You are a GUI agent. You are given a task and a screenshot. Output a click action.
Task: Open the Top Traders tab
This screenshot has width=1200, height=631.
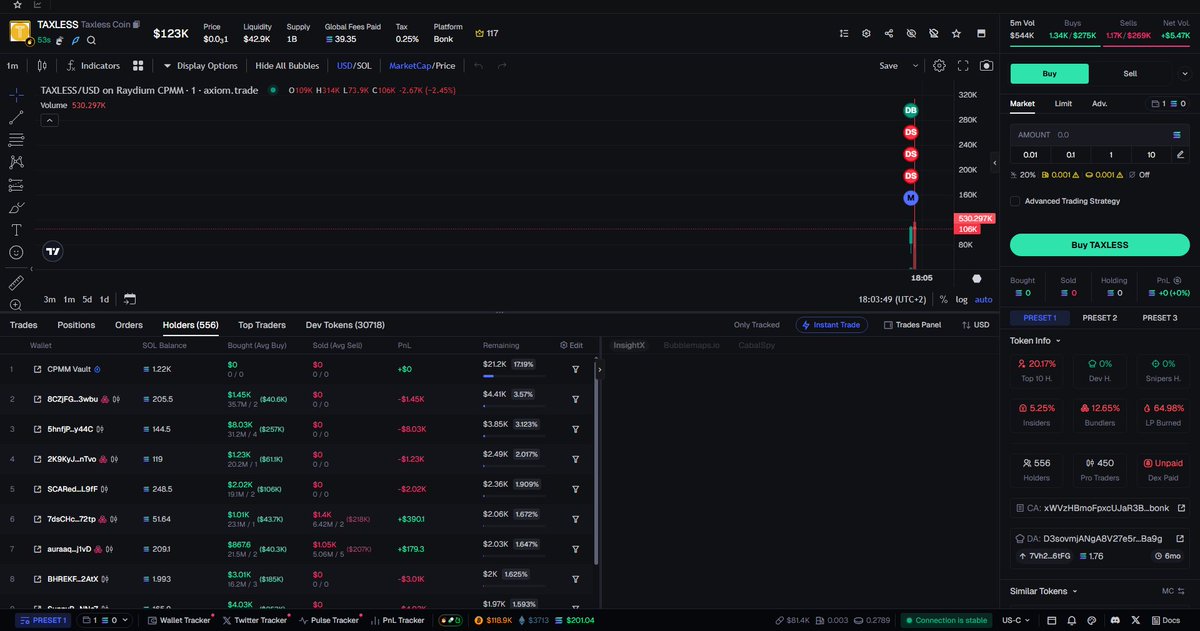(x=262, y=325)
